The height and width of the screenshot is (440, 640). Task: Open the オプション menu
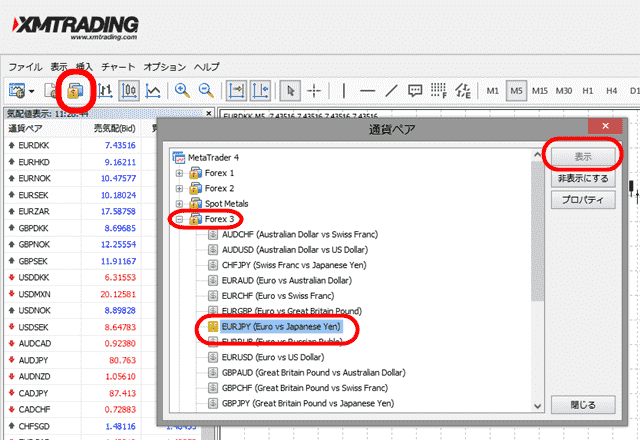click(x=164, y=67)
